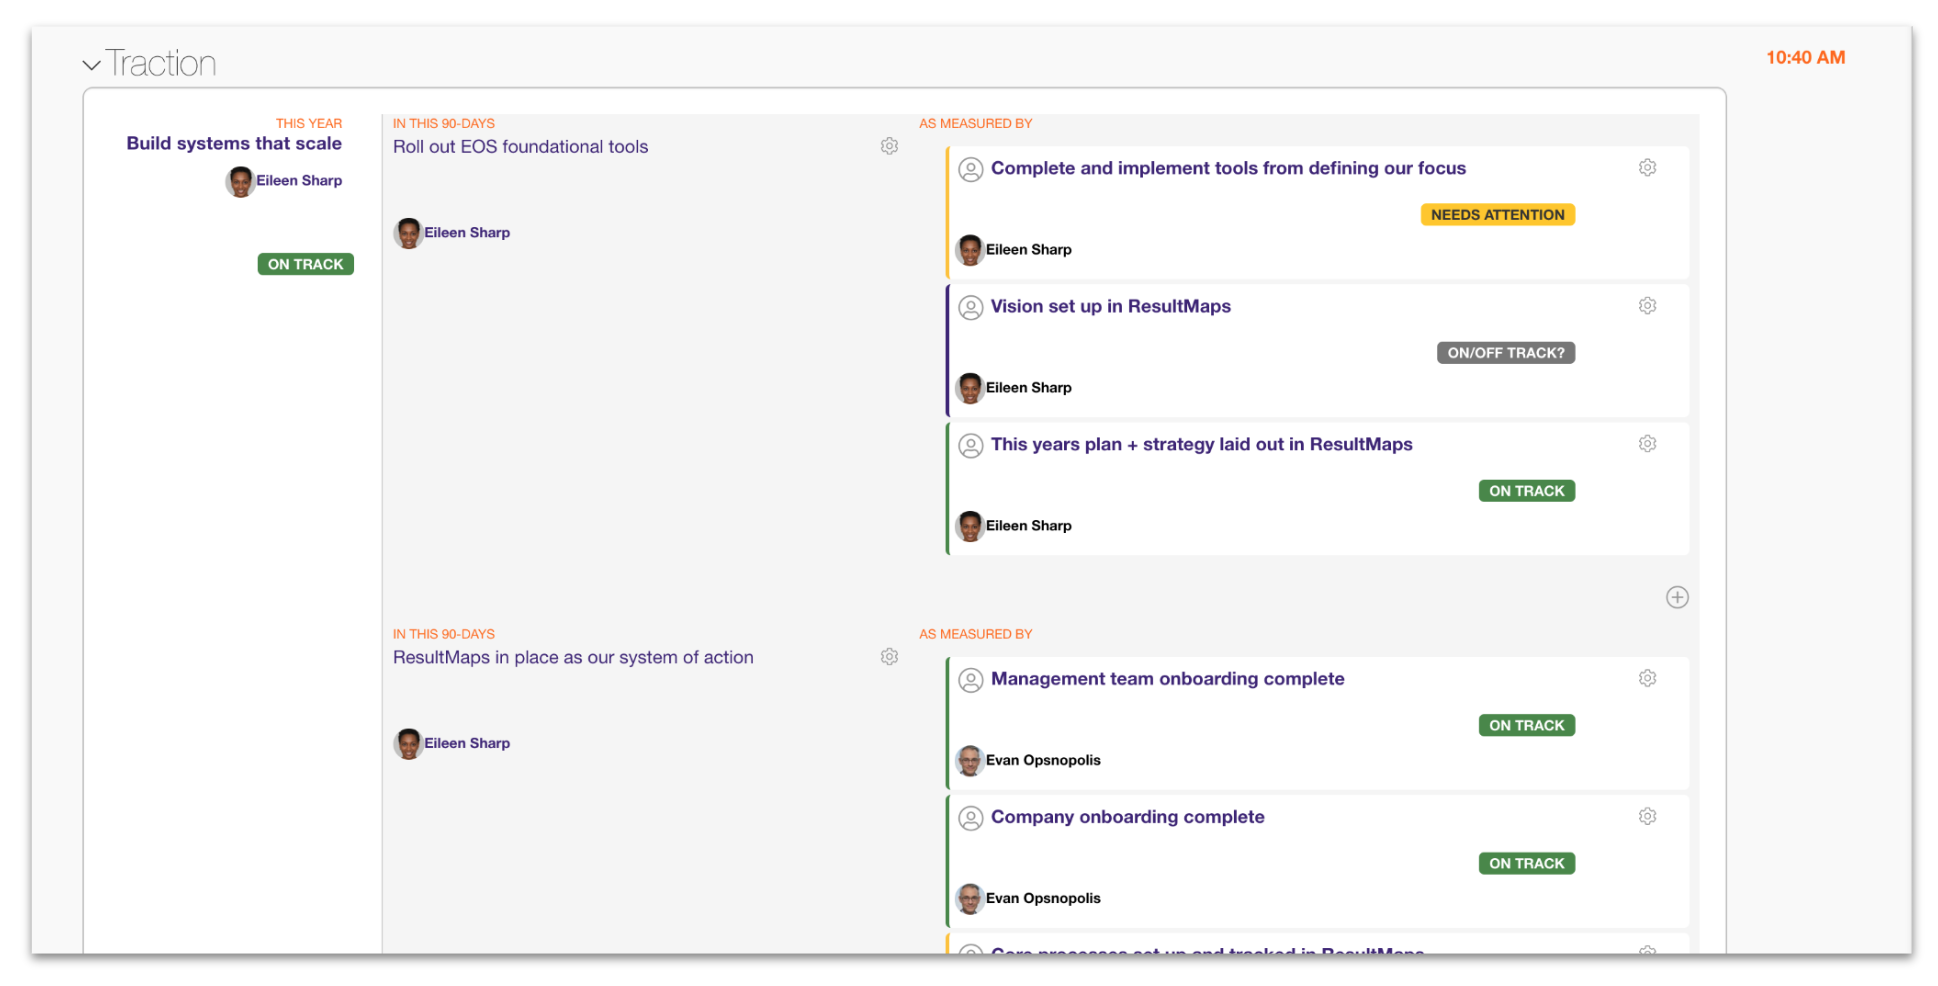Click gear for Management team onboarding complete
Image resolution: width=1938 pixels, height=986 pixels.
click(x=1647, y=679)
